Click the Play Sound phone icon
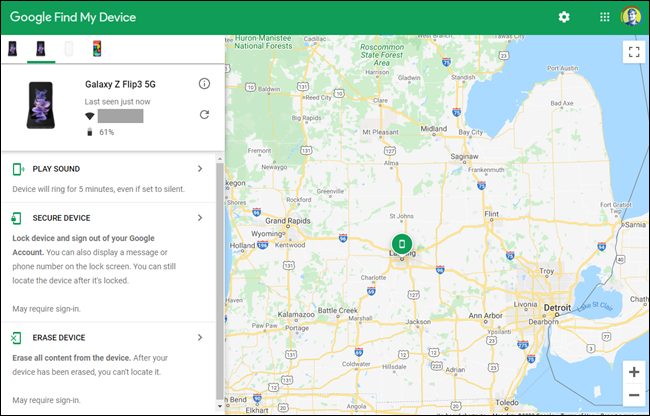Viewport: 650px width, 416px height. 18,170
